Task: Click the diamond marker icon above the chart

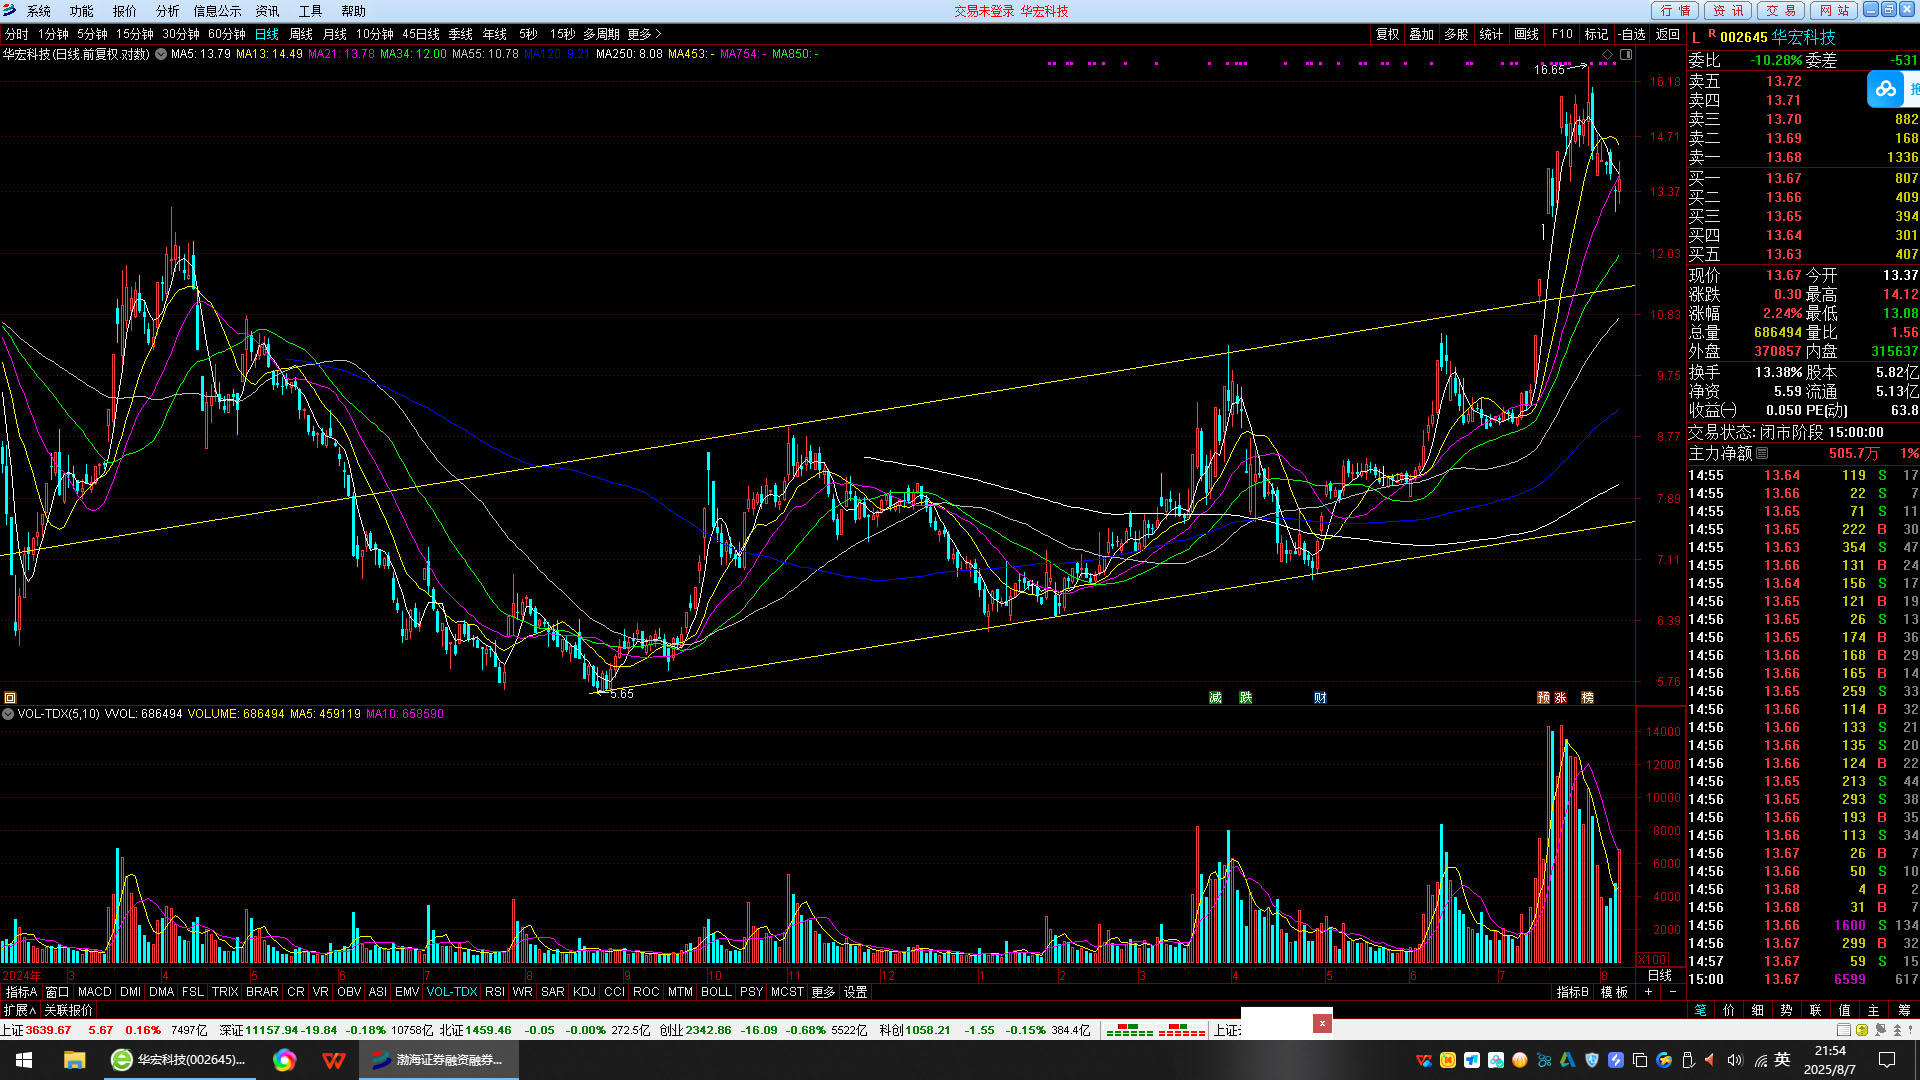Action: coord(1607,55)
